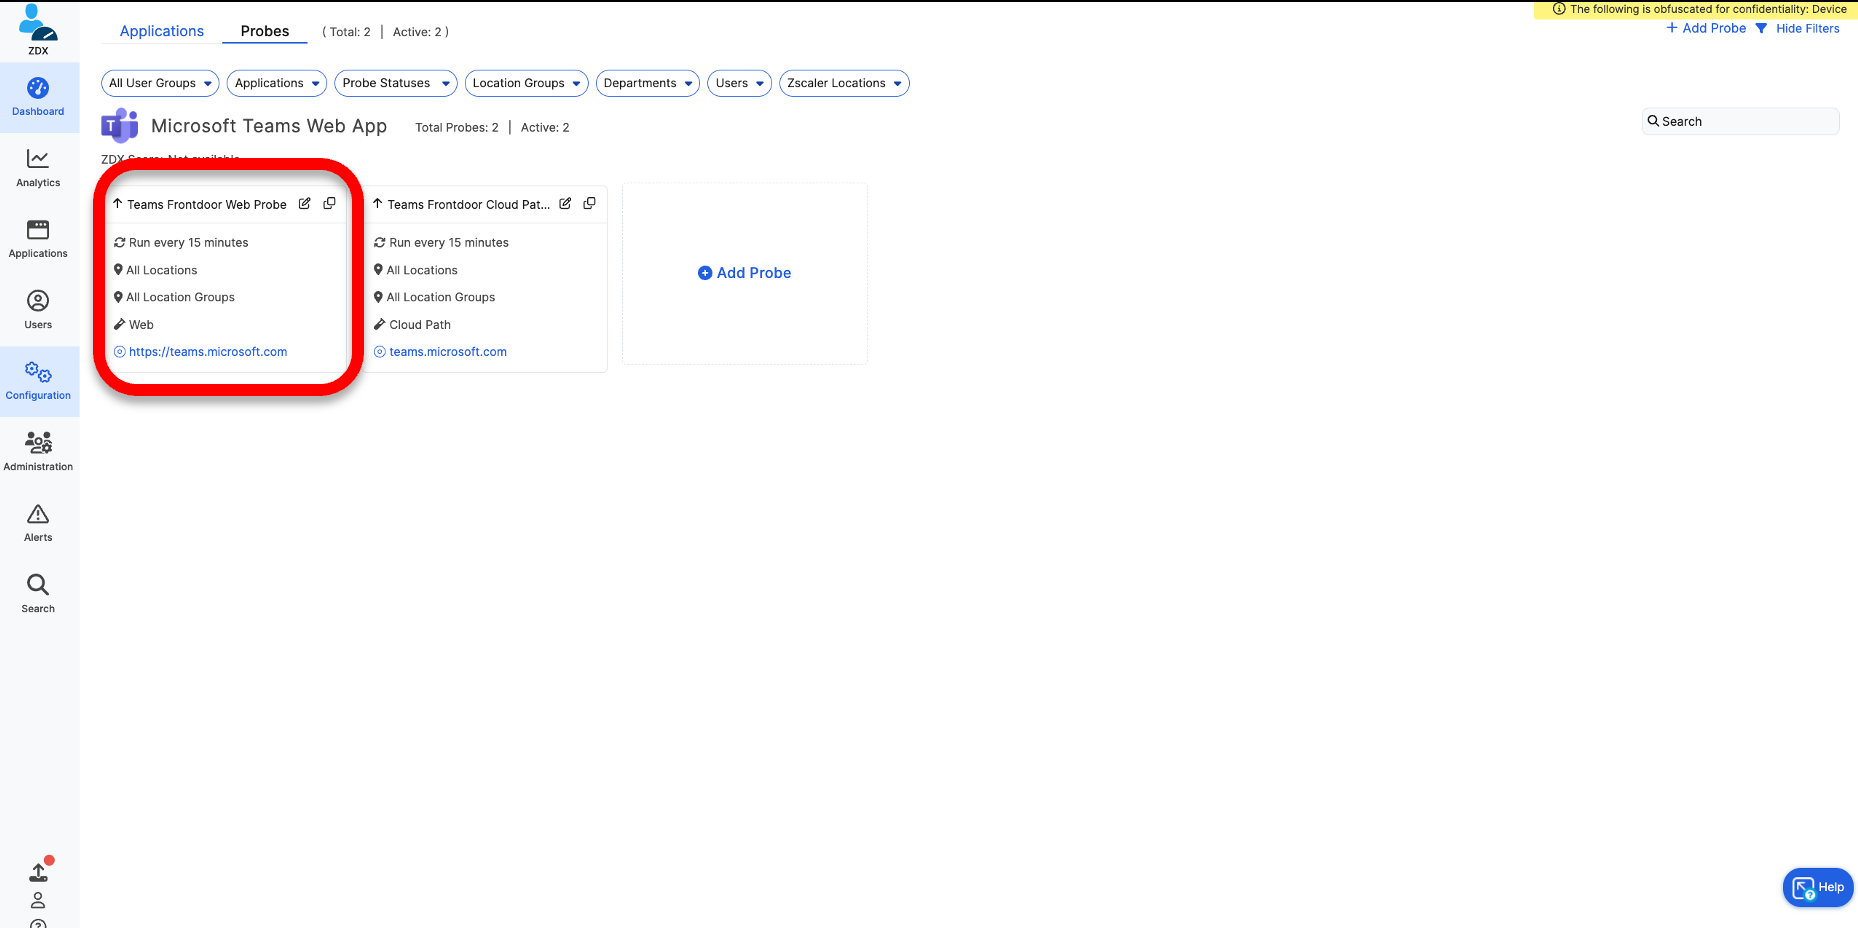Expand the Probe Statuses dropdown

(396, 83)
